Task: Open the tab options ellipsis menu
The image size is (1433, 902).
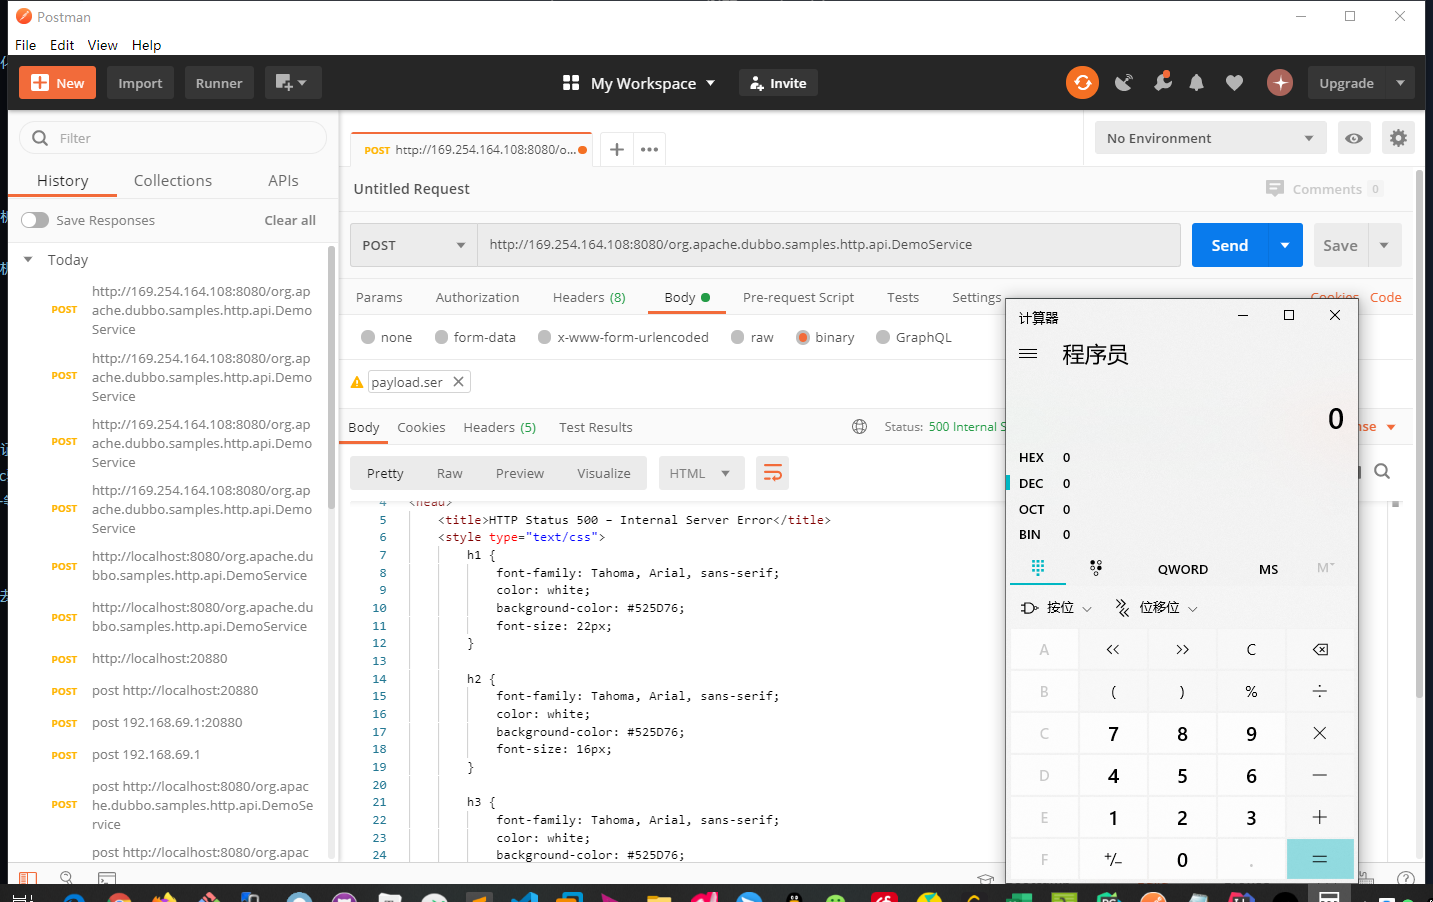Action: pos(650,150)
